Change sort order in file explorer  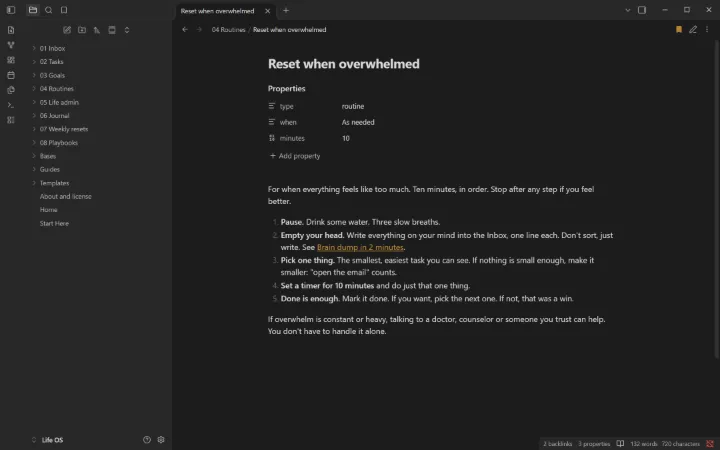(x=97, y=30)
